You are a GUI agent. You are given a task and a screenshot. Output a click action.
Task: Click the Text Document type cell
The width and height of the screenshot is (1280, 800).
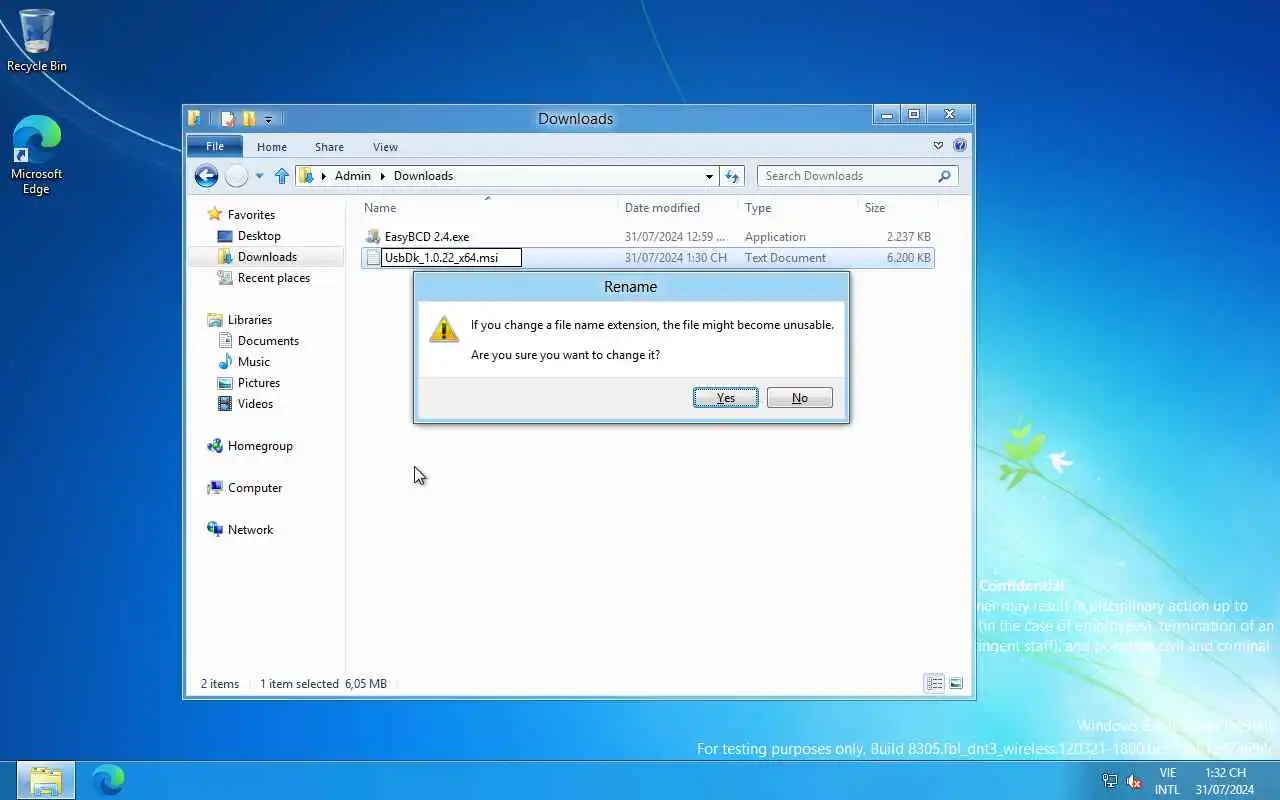point(785,258)
